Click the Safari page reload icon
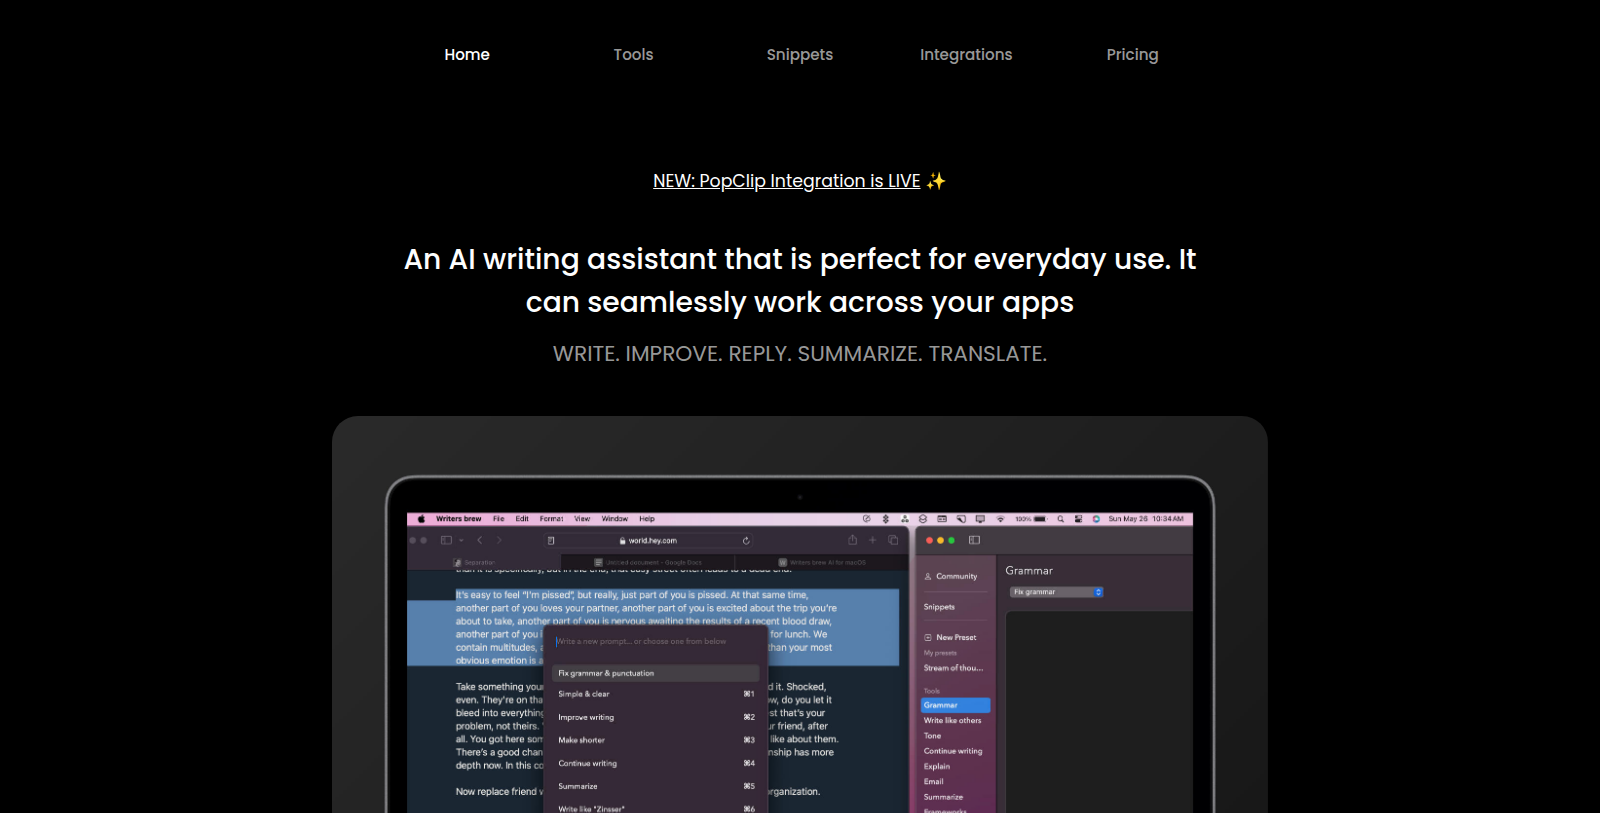Viewport: 1600px width, 813px height. (746, 541)
